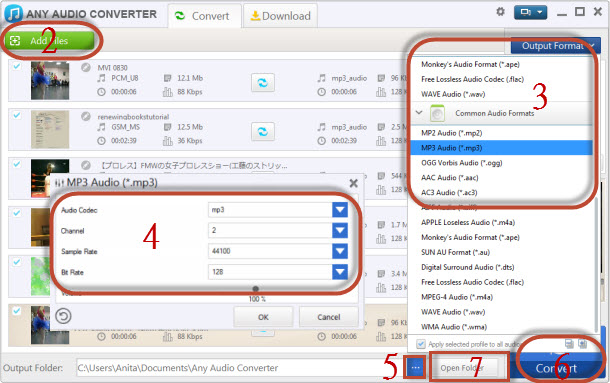Select OGG Vorbis Audio (*.ogg) format
610x383 pixels.
(501, 163)
